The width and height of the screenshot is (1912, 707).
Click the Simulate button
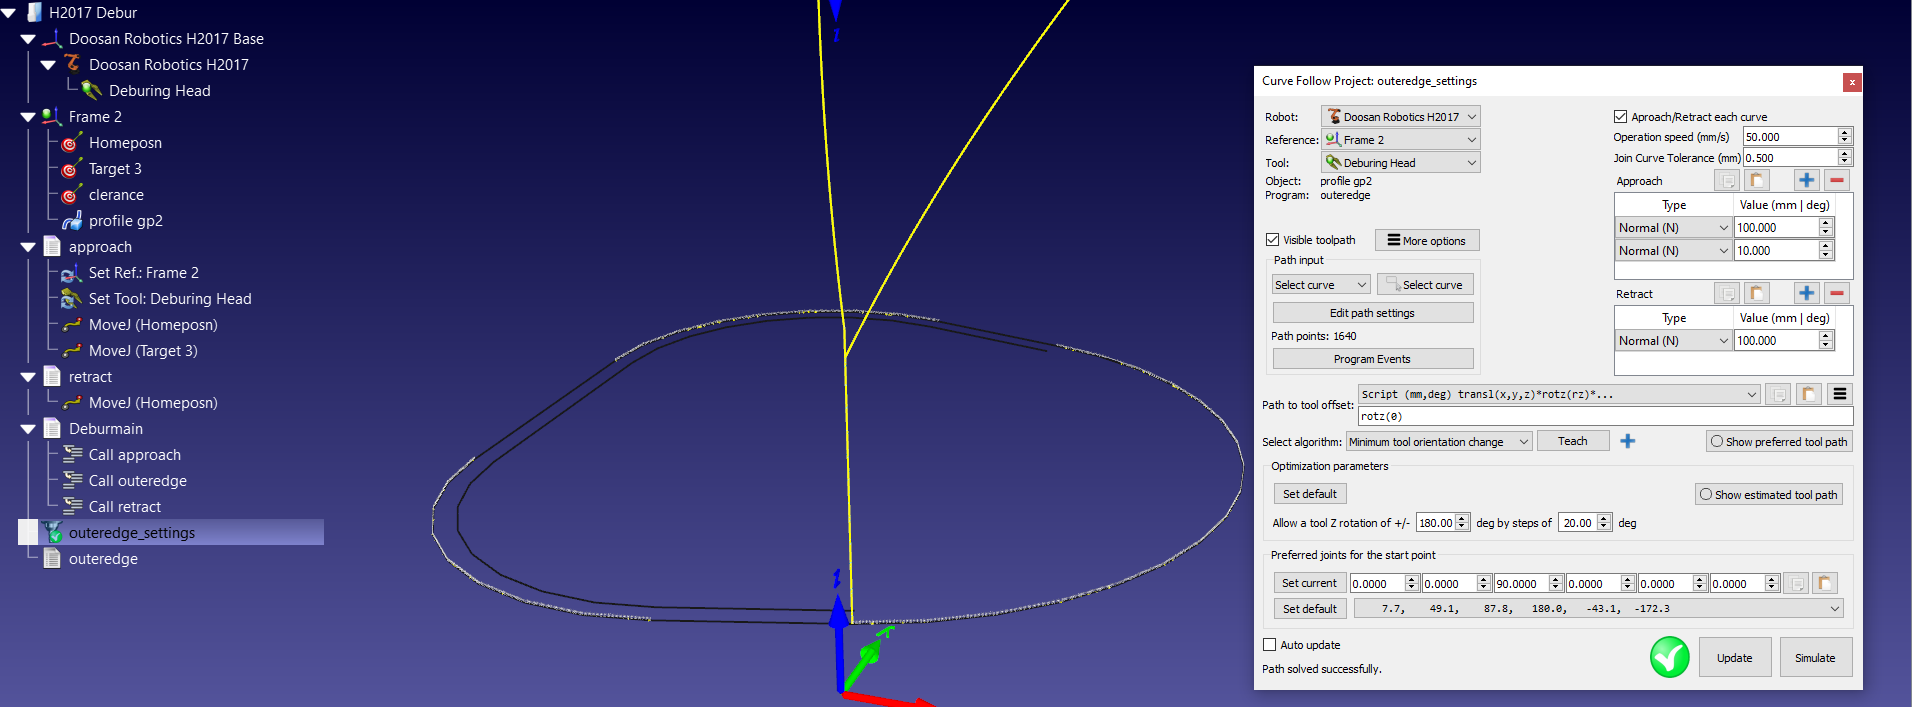coord(1815,657)
